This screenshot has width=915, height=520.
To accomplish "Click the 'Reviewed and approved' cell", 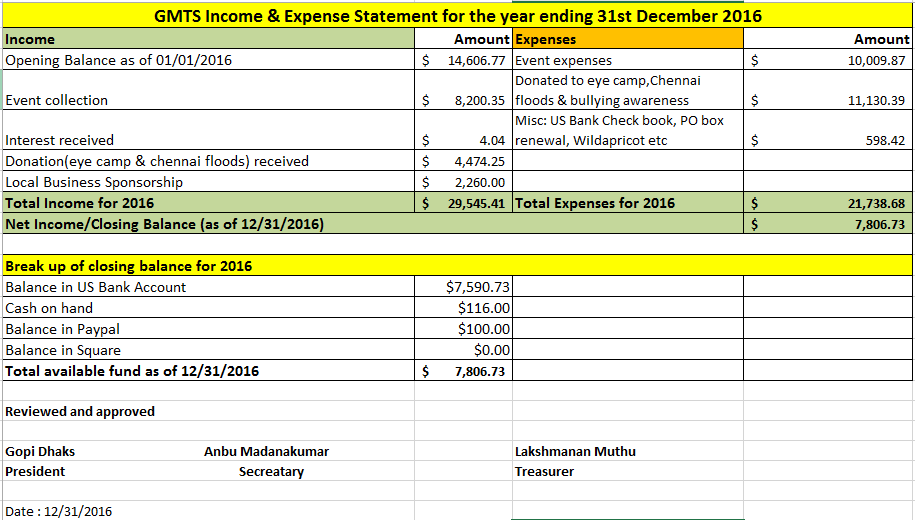I will point(208,411).
